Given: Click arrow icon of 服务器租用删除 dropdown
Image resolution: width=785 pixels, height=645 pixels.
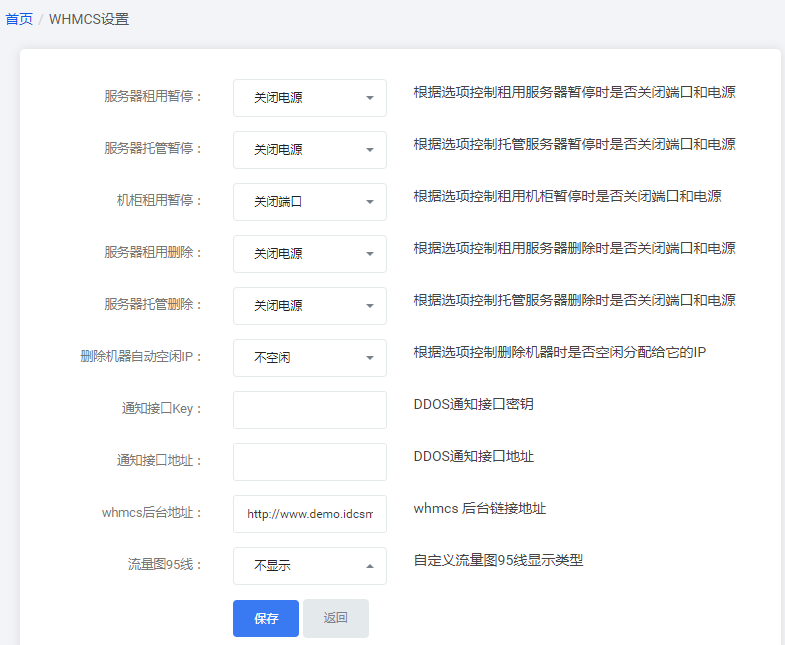Looking at the screenshot, I should (370, 254).
